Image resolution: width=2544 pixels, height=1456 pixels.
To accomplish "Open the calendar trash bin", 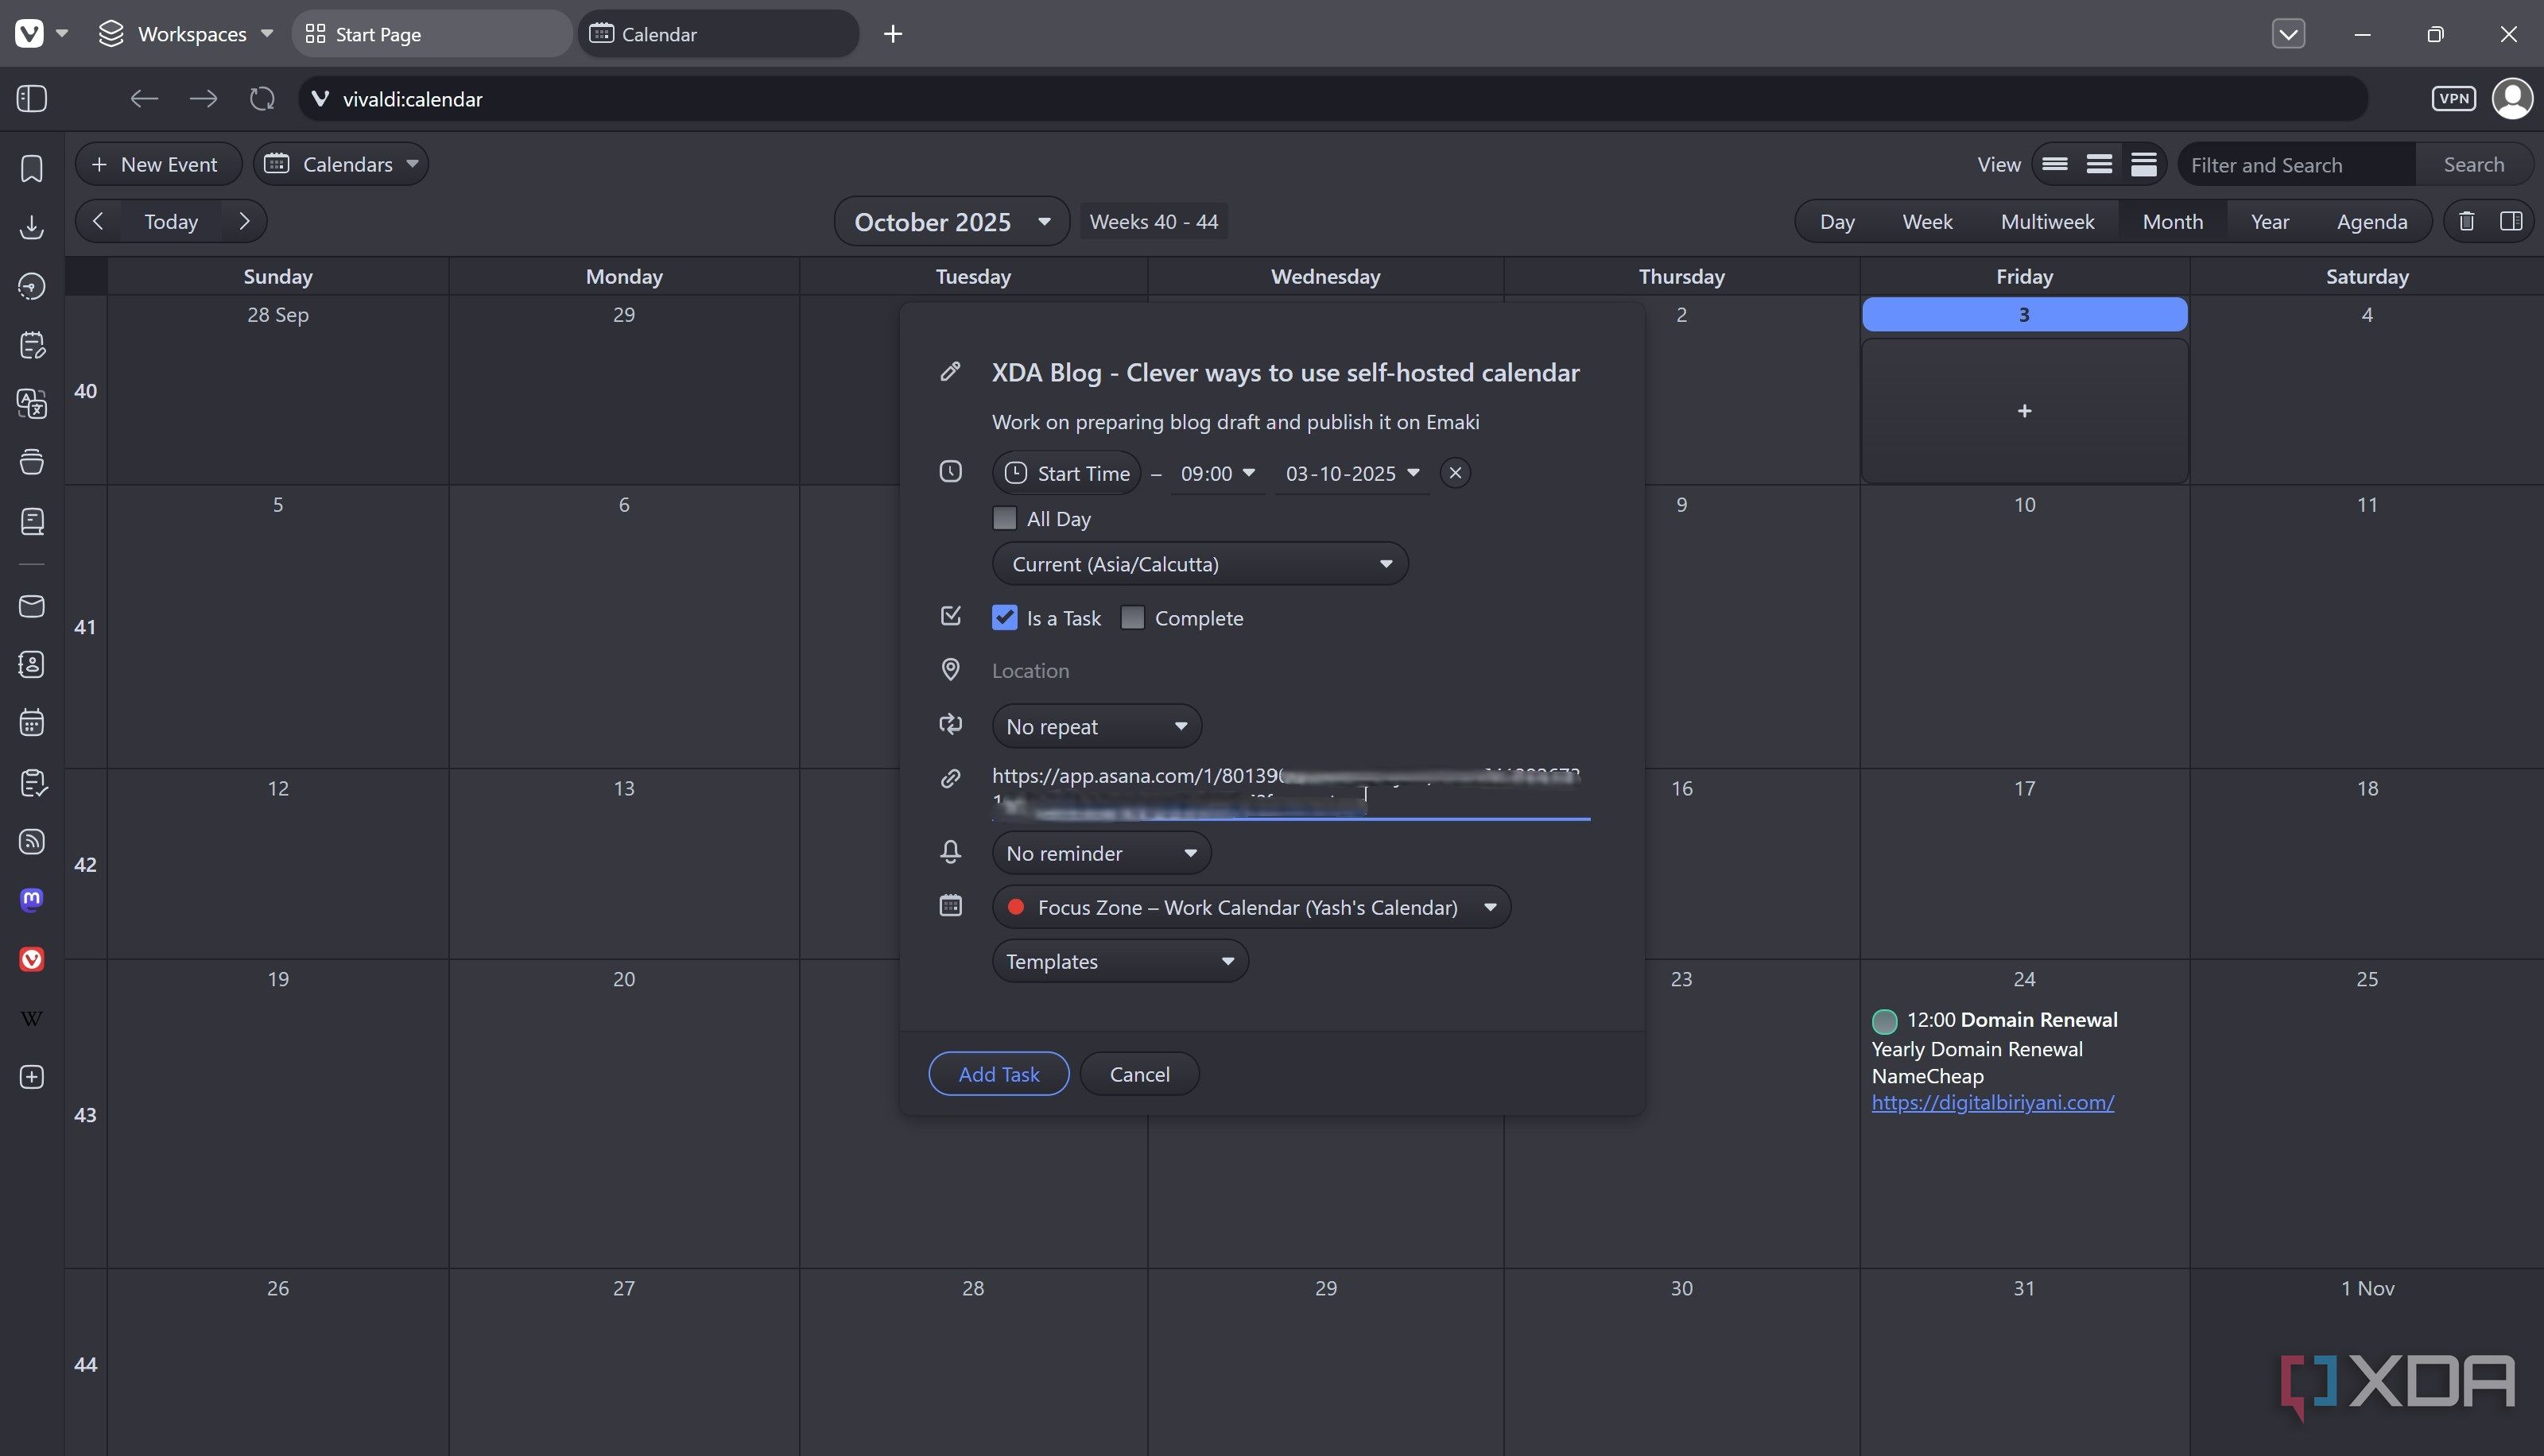I will click(2467, 221).
